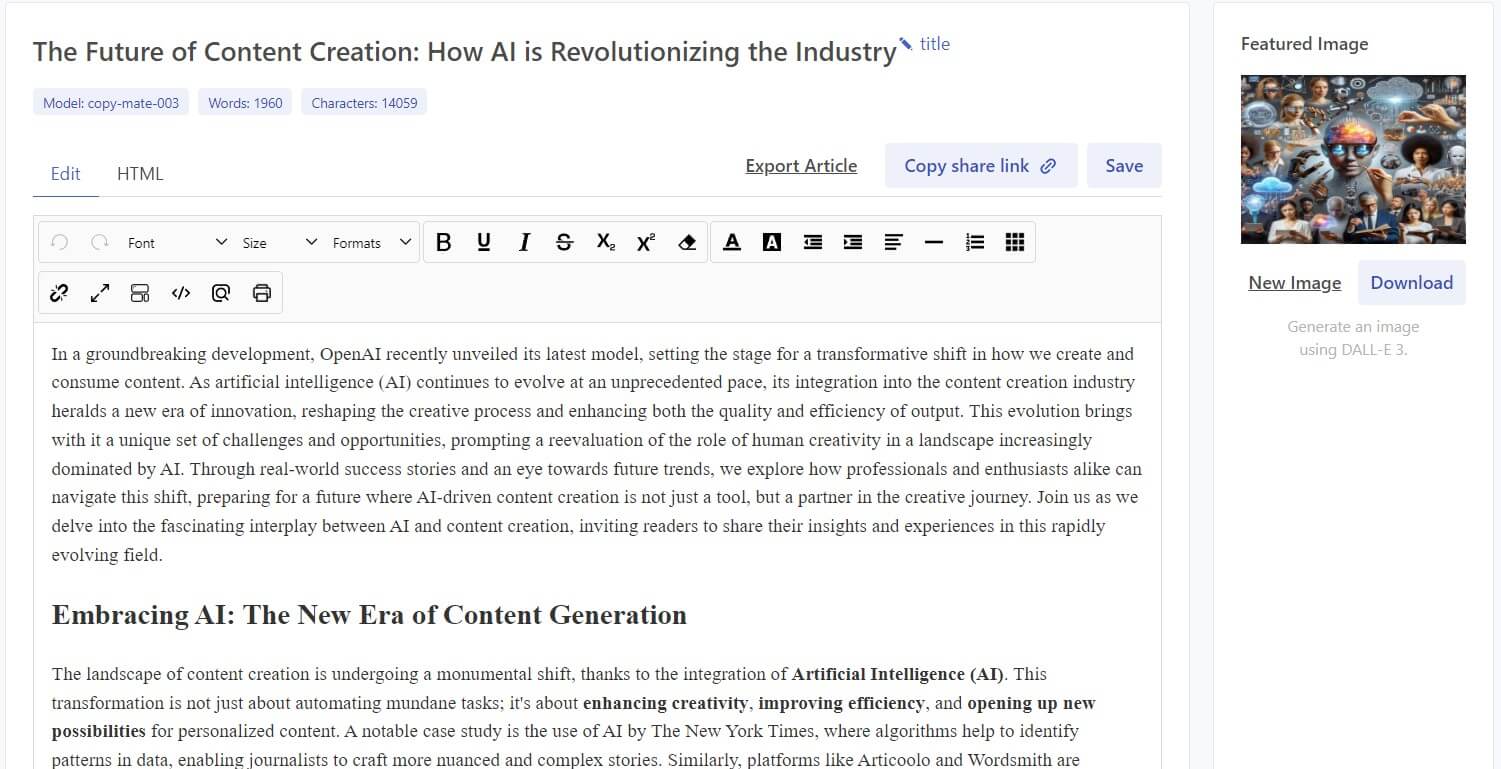Apply strikethrough formatting
1501x769 pixels.
tap(564, 242)
